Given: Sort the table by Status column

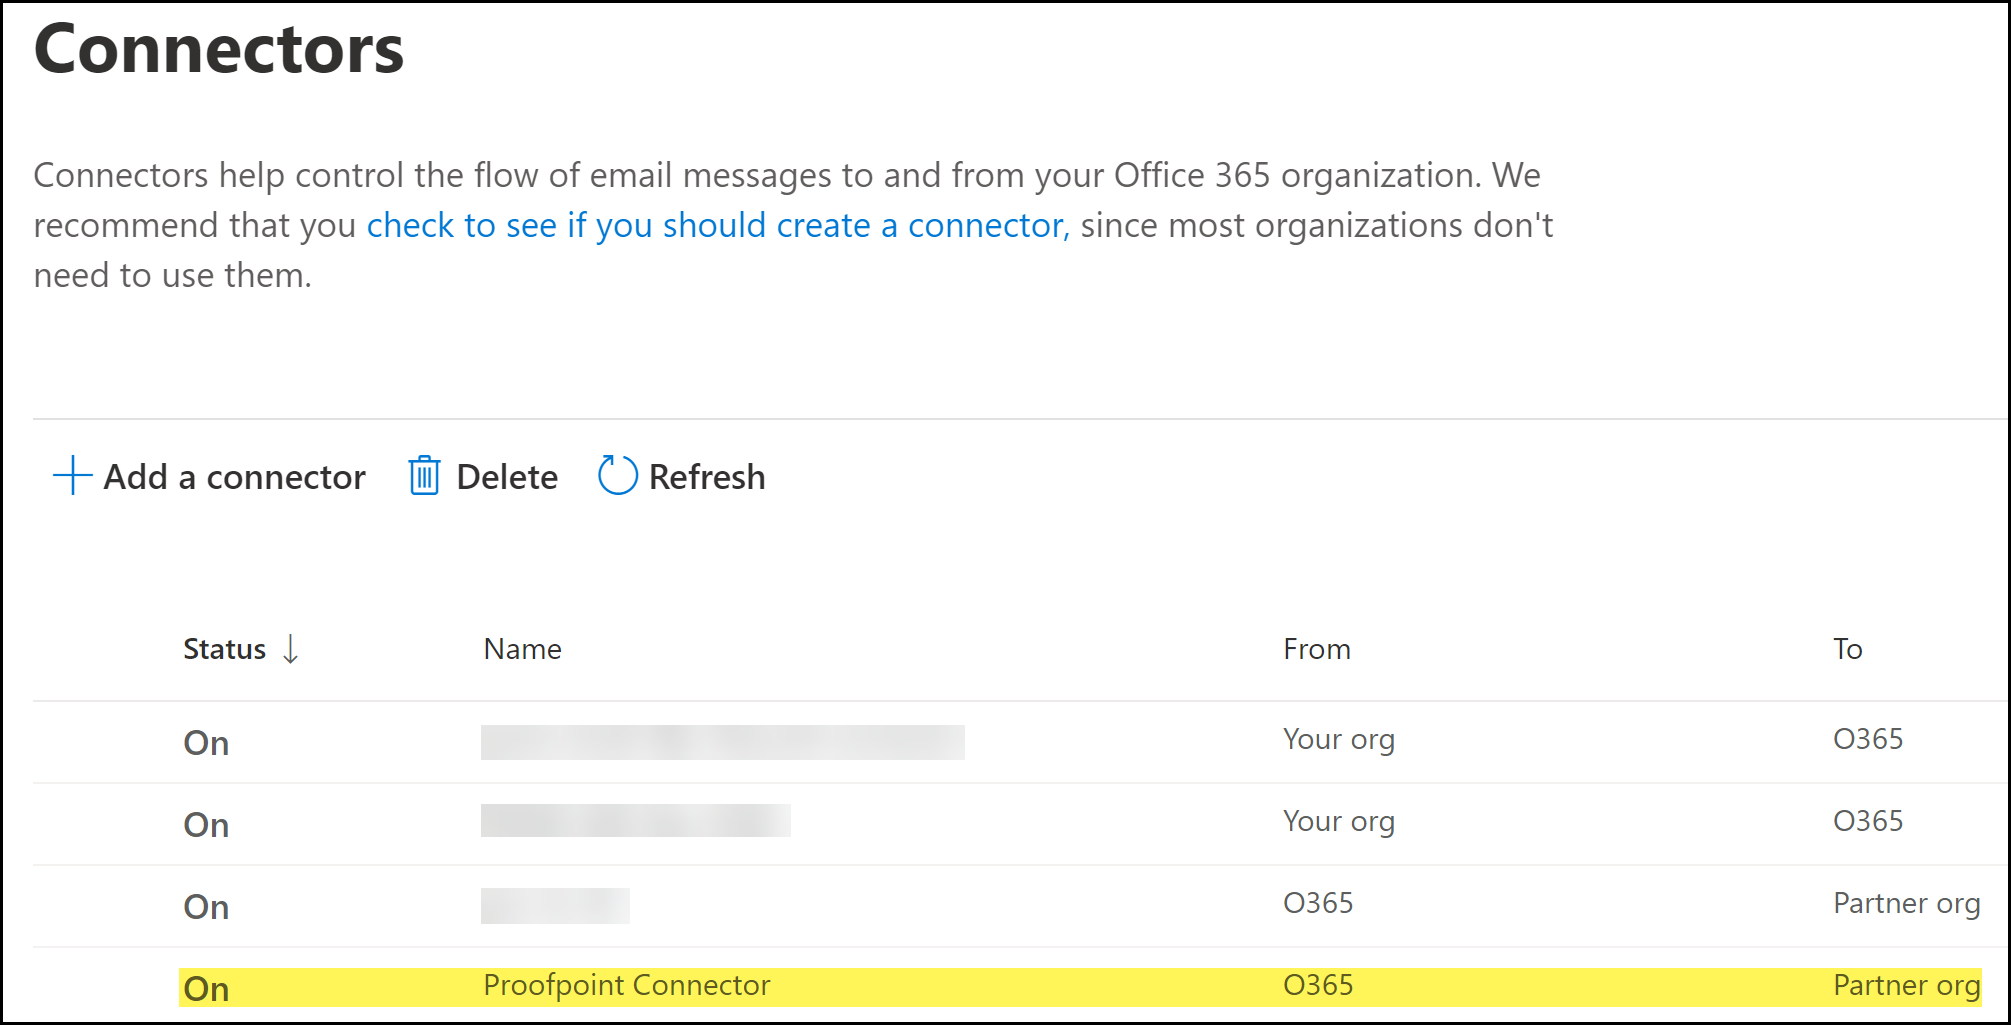Looking at the screenshot, I should tap(225, 649).
